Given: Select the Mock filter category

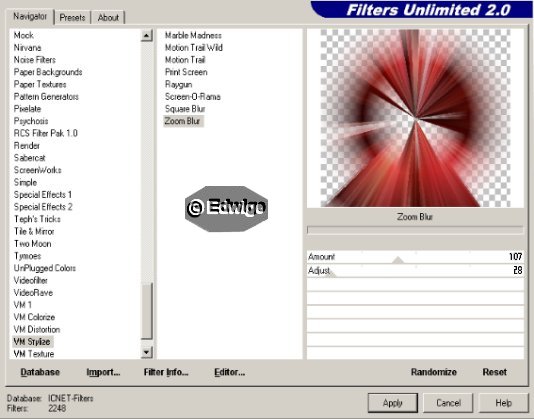Looking at the screenshot, I should tap(23, 35).
